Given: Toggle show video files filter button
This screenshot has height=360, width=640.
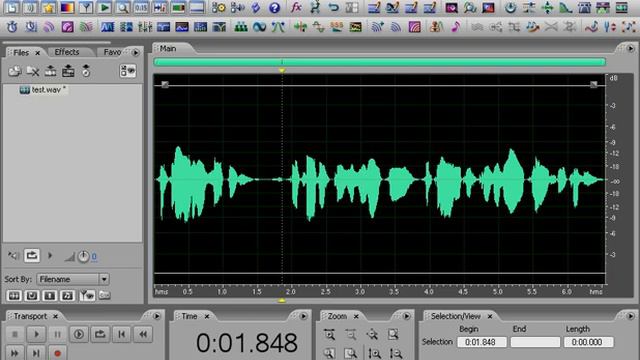Looking at the screenshot, I should pyautogui.click(x=50, y=295).
